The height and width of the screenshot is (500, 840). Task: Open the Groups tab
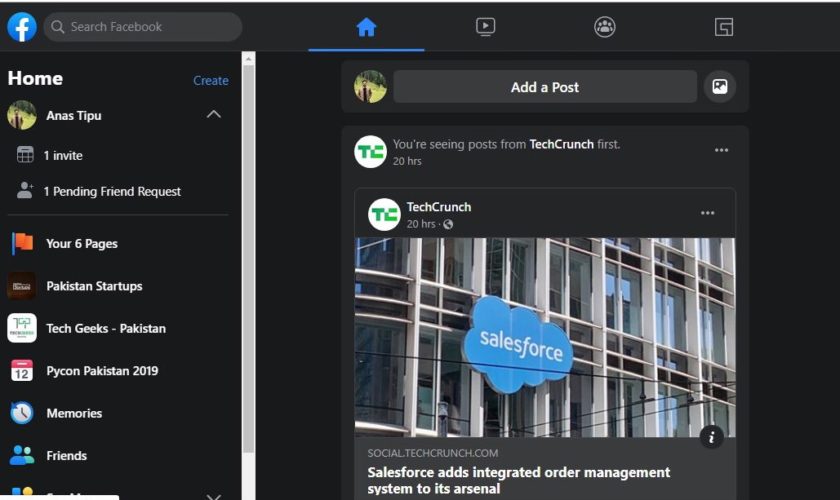[605, 27]
